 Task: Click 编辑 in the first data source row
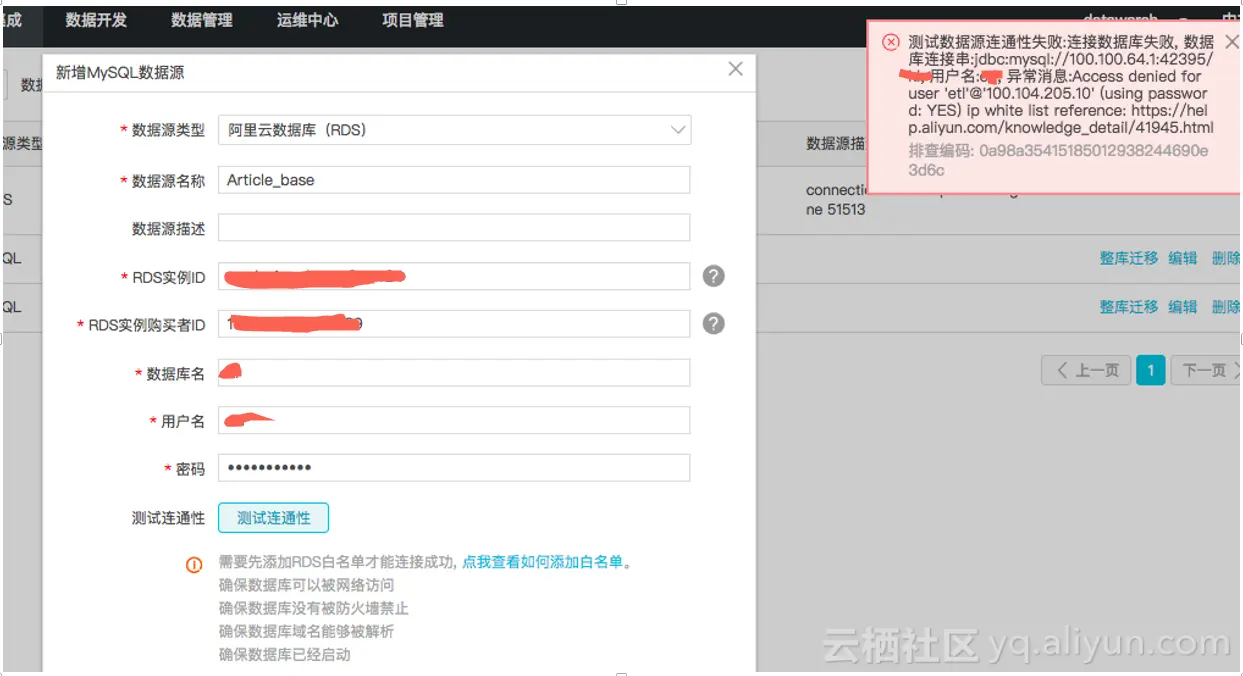click(x=1183, y=258)
